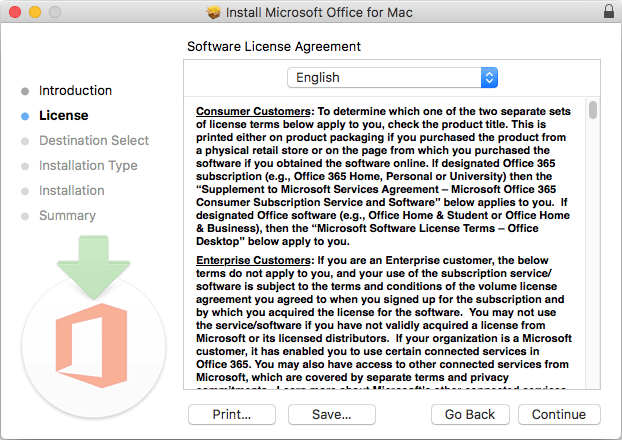Click the window title 'Install Microsoft Office for Mac'
The height and width of the screenshot is (440, 622).
[319, 13]
